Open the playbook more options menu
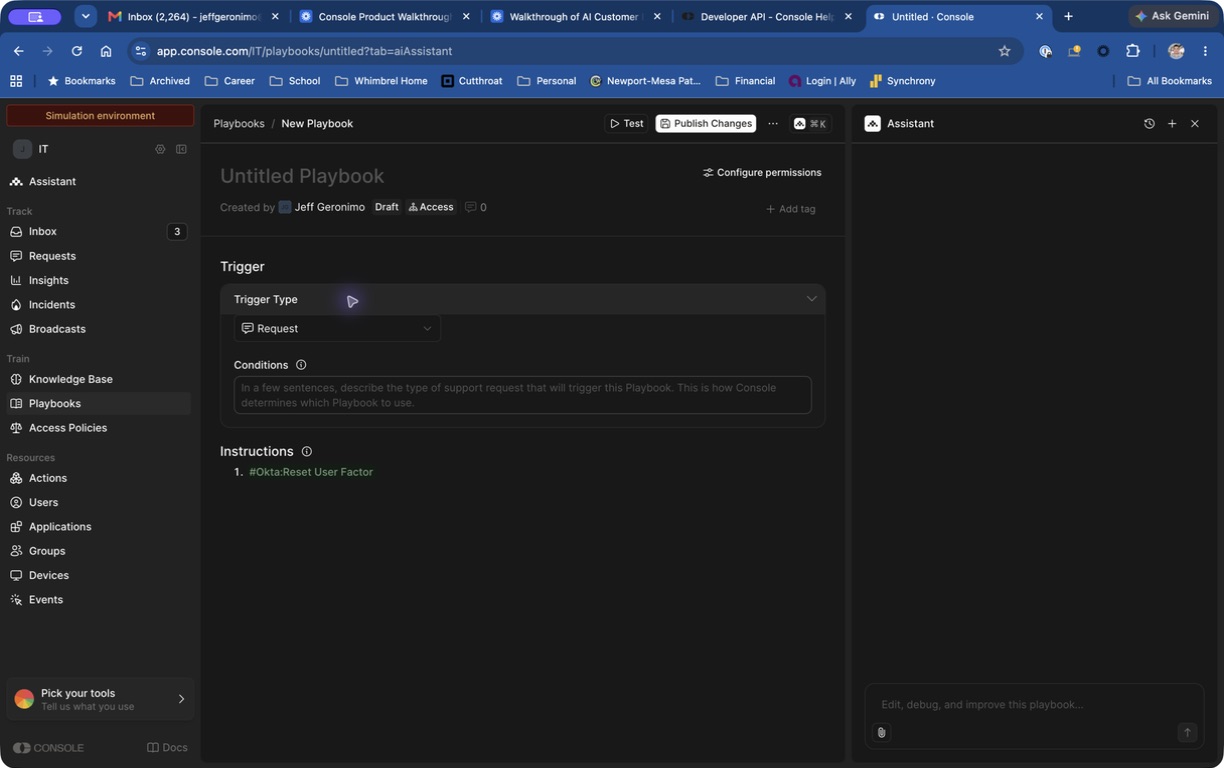The width and height of the screenshot is (1224, 768). [x=773, y=124]
